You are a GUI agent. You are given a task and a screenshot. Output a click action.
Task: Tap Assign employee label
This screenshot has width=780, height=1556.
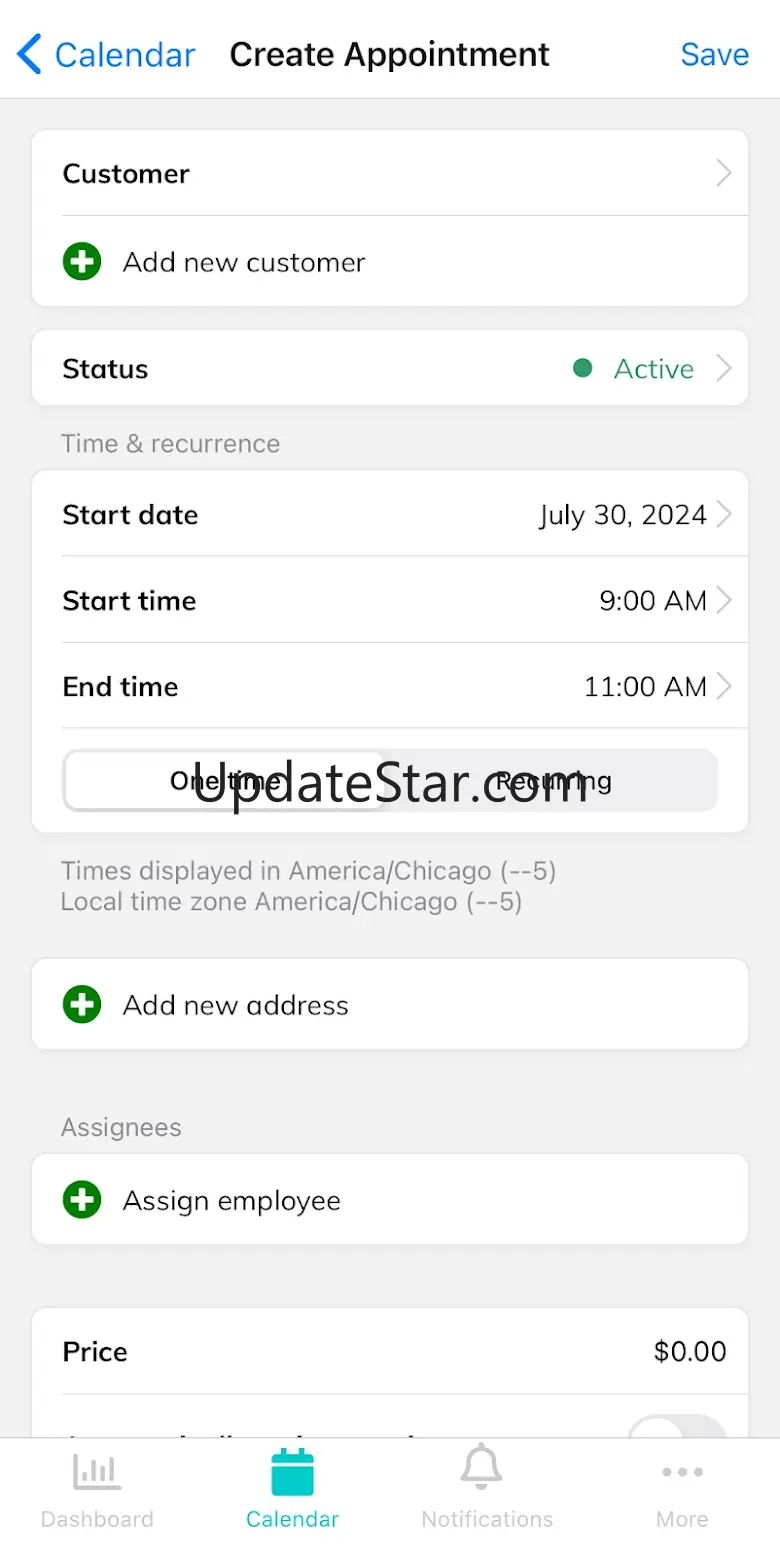click(232, 1201)
